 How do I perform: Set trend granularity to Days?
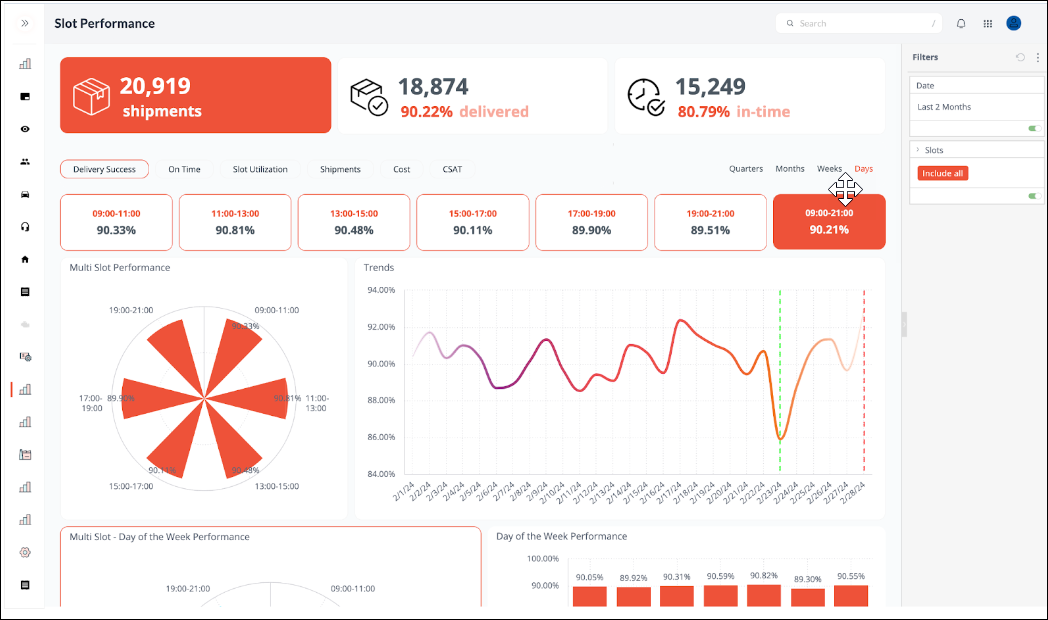[864, 169]
